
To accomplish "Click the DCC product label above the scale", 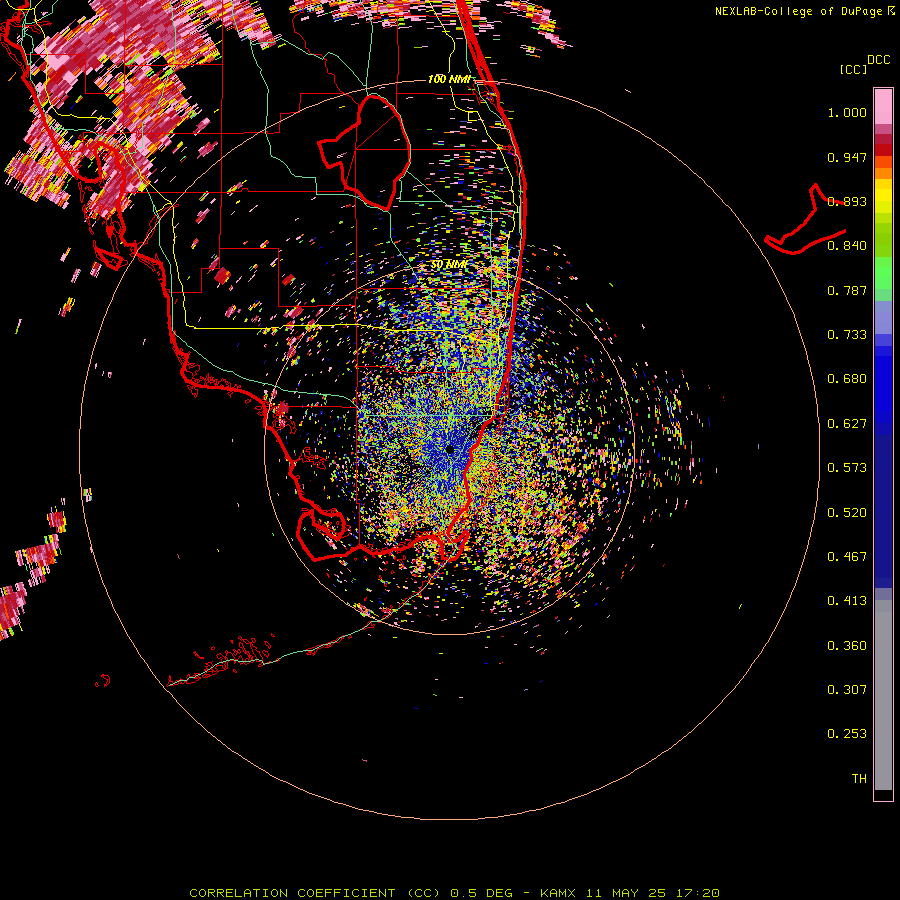I will coord(878,60).
